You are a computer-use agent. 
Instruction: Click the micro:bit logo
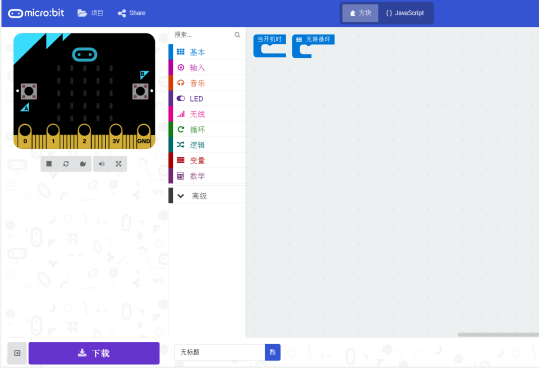click(x=36, y=13)
